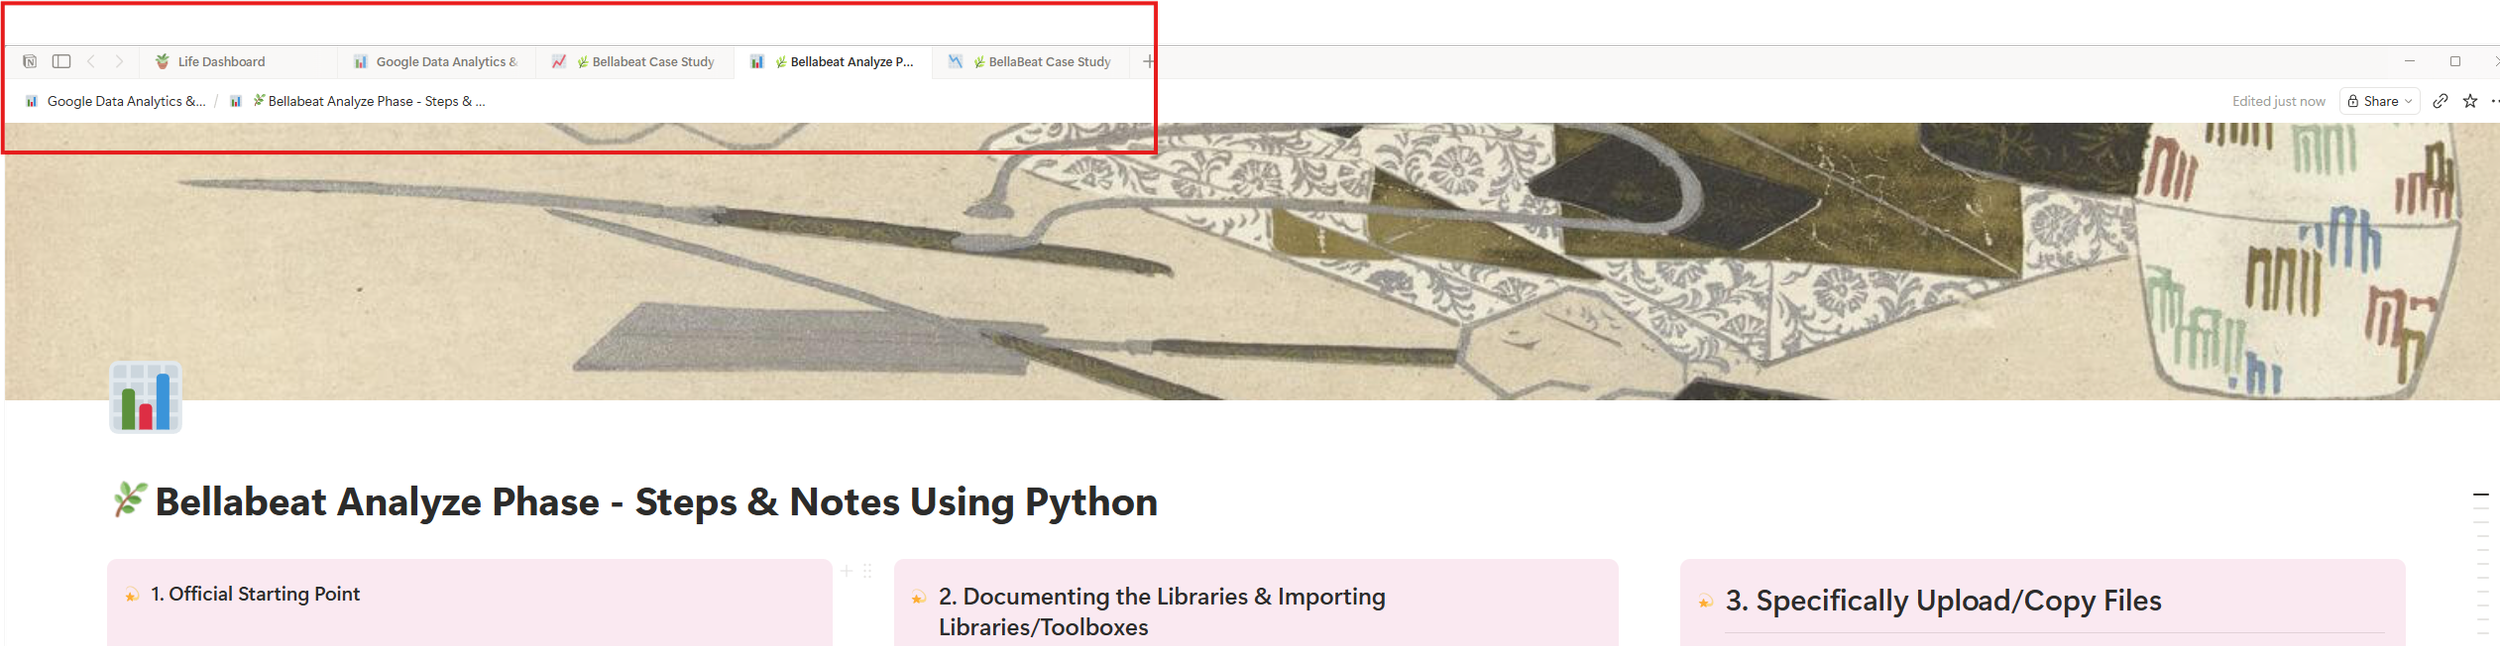Screen dimensions: 2500x646
Task: Click heading 3. Specifically Upload/Copy Files
Action: (x=1943, y=601)
